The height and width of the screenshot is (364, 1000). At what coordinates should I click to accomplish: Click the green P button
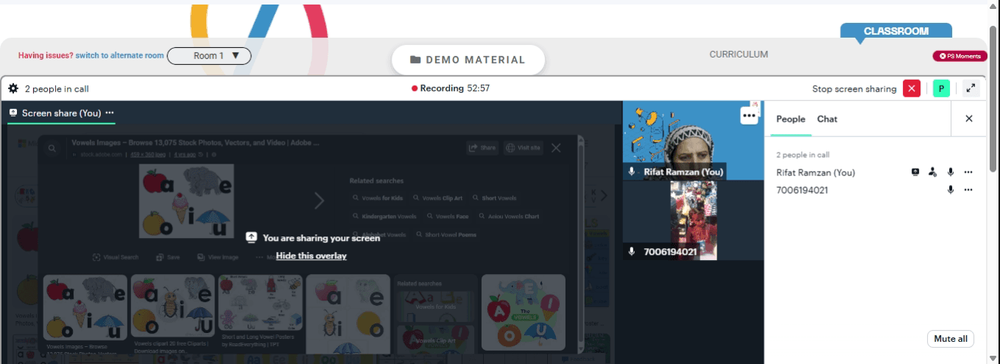941,89
